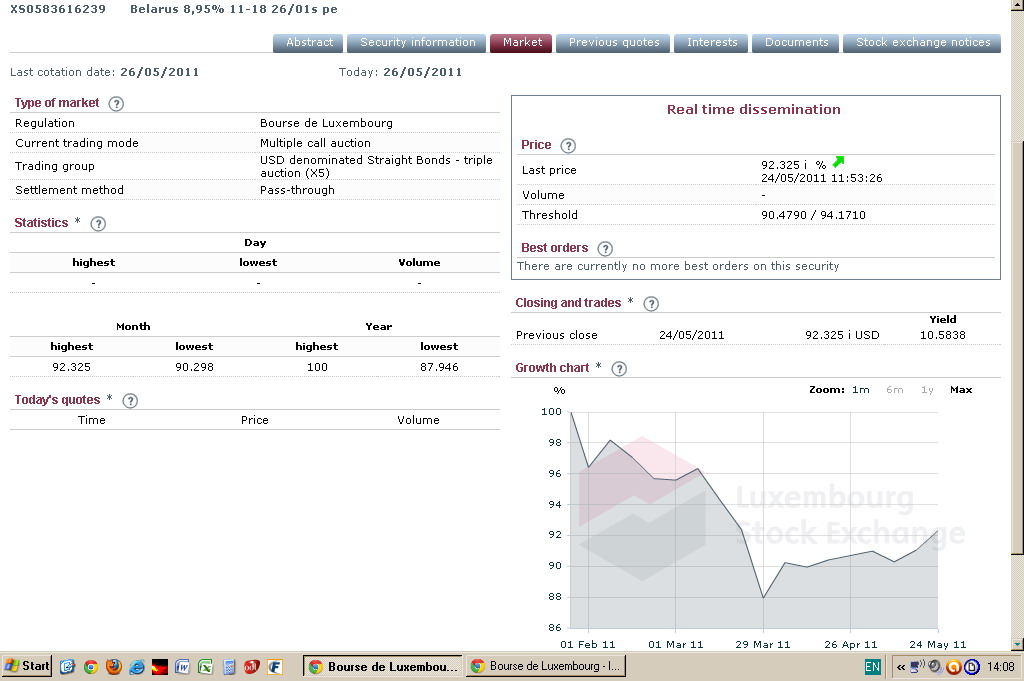
Task: Launch Firefox from quick launch bar
Action: [114, 667]
